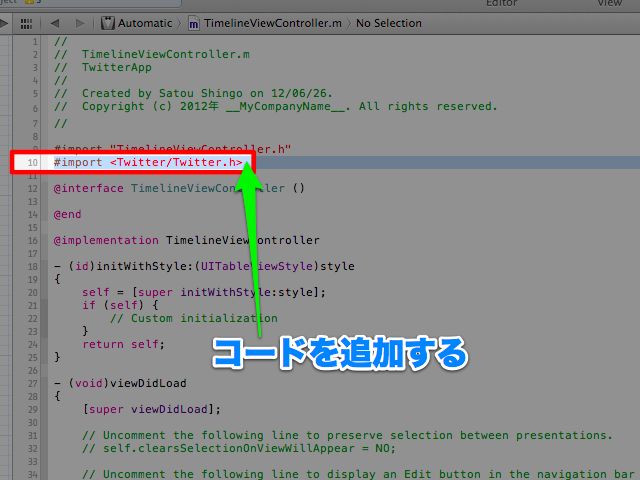This screenshot has width=640, height=480.
Task: Click the Copyright 2012 comment line
Action: (276, 107)
